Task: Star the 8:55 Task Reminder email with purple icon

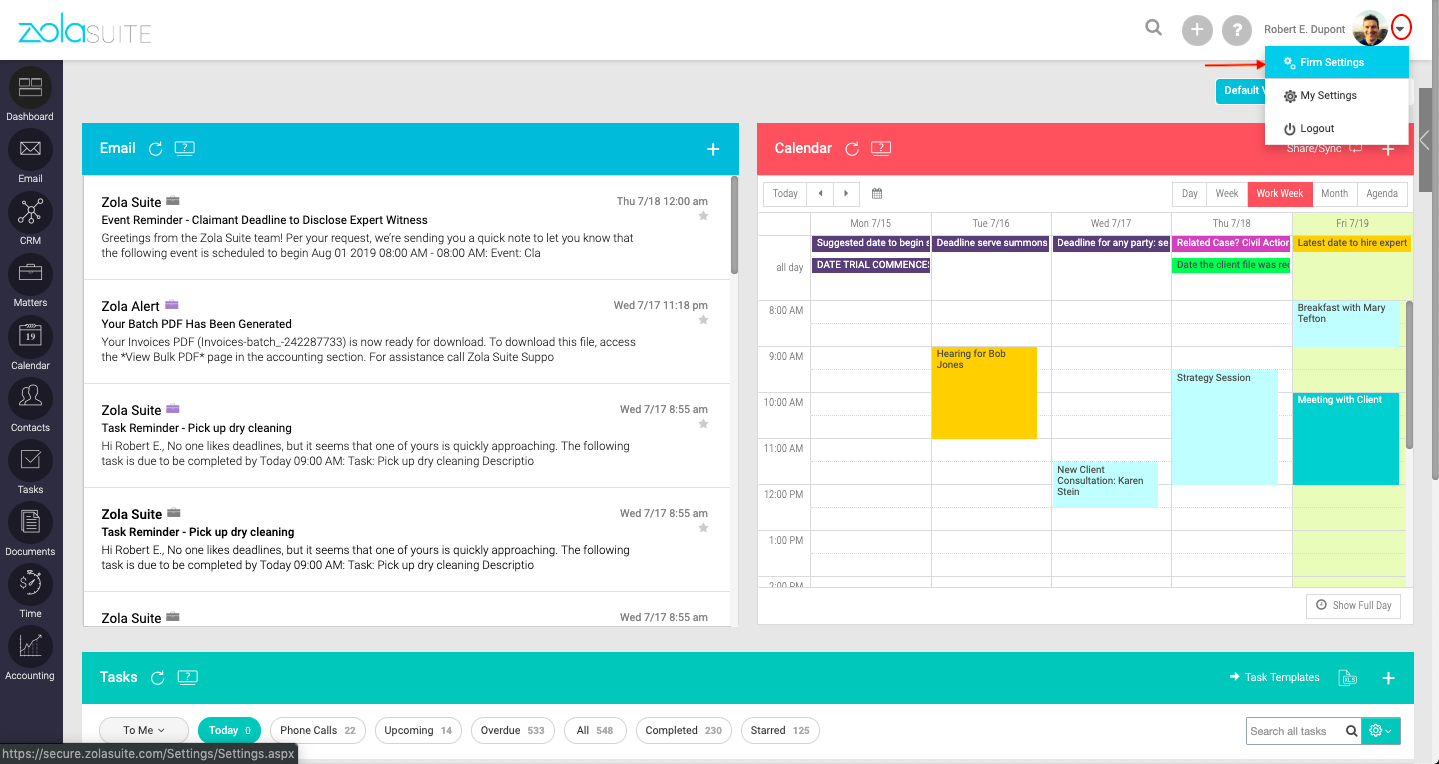Action: pyautogui.click(x=703, y=424)
